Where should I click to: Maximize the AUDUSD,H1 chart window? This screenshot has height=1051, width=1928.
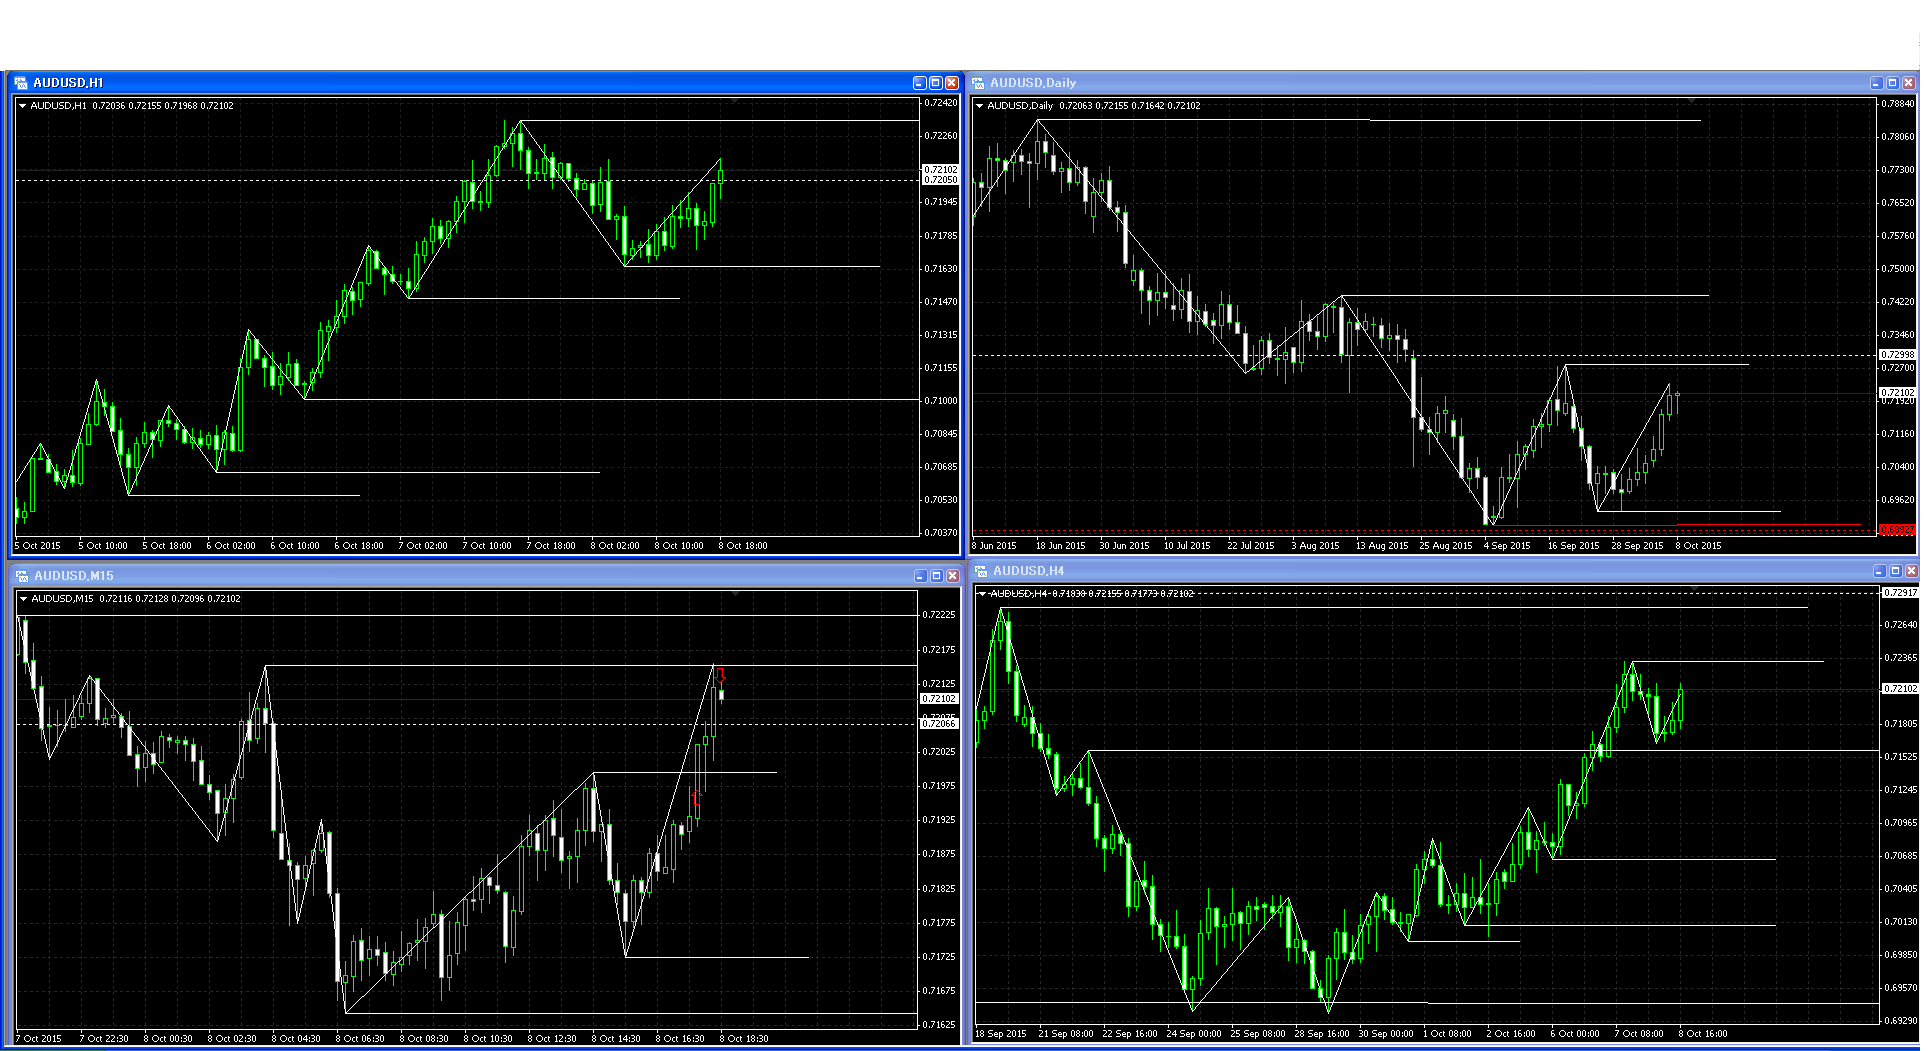(x=936, y=83)
